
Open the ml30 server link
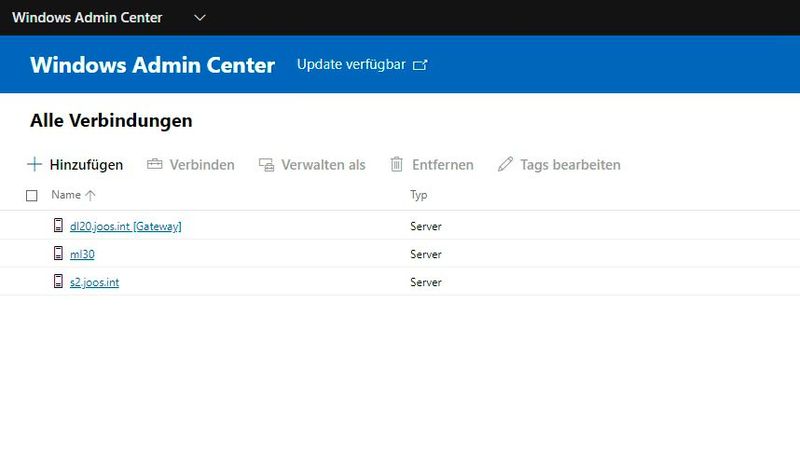click(82, 254)
